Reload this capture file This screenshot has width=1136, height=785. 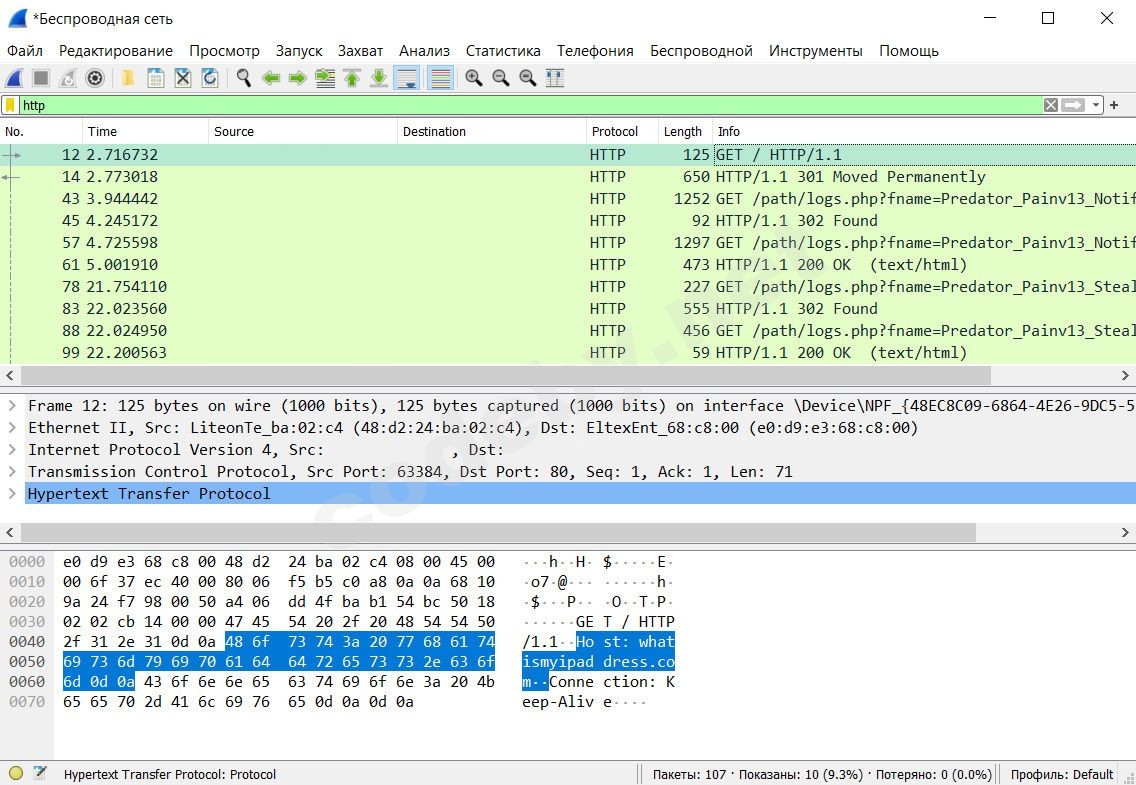(x=209, y=78)
